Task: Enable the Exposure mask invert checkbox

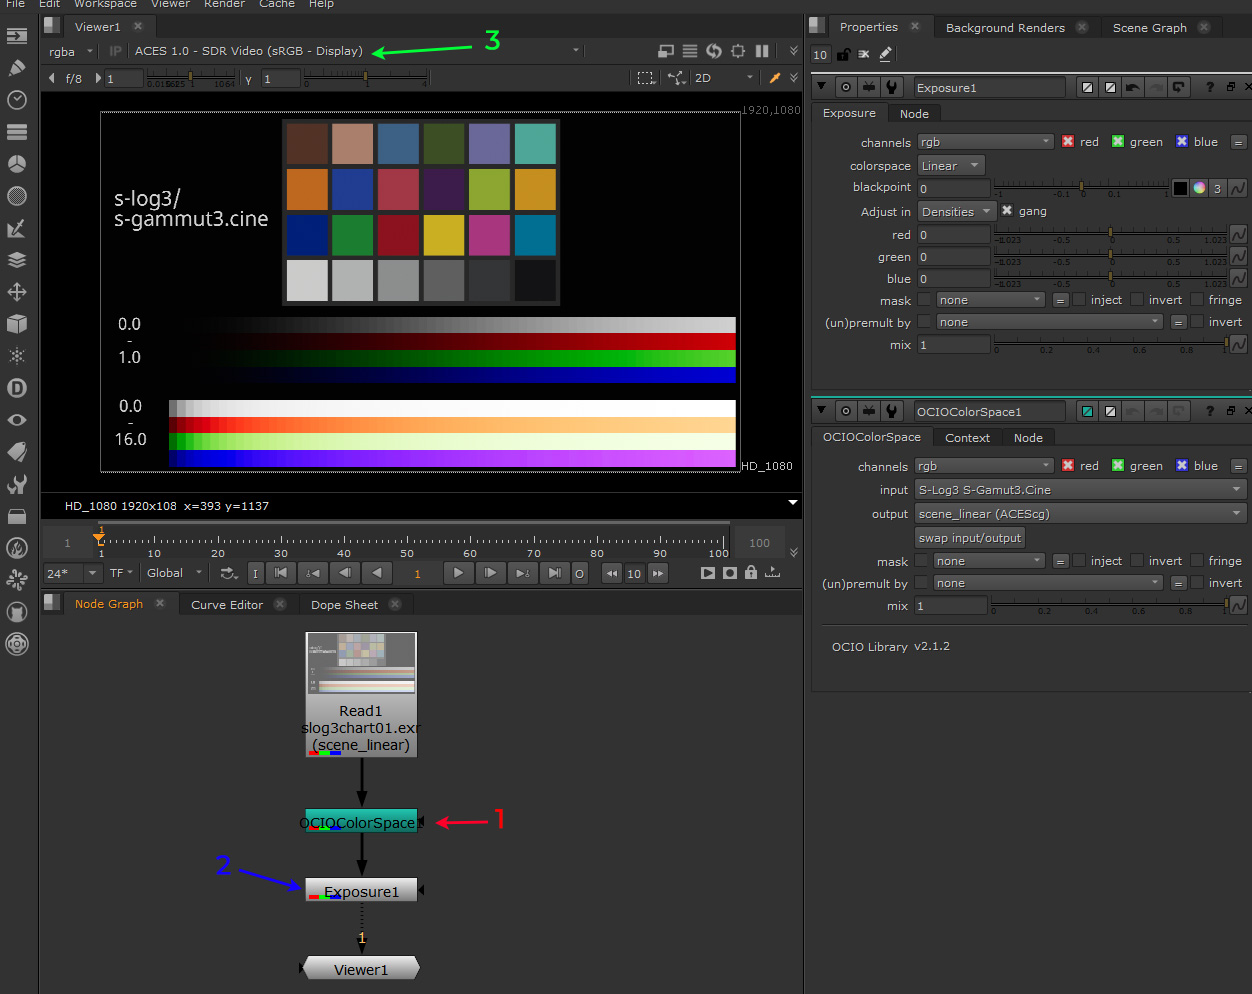Action: (1137, 299)
